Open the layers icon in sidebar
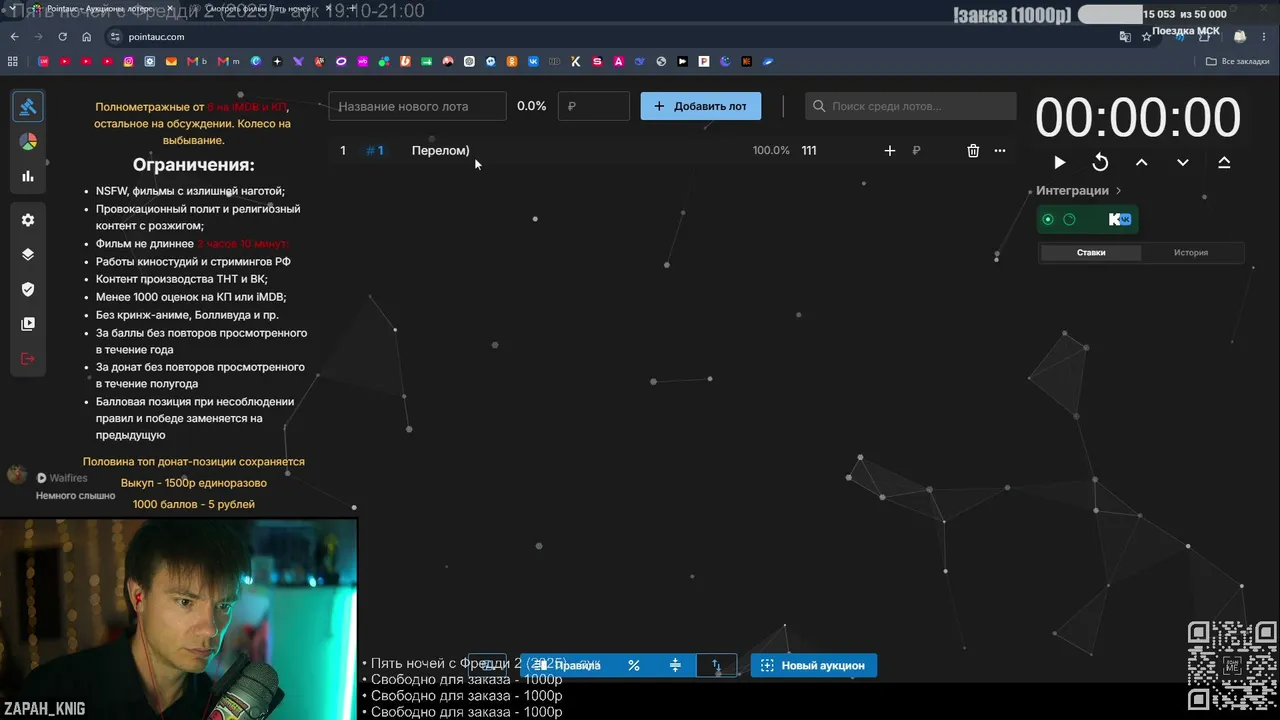 28,254
